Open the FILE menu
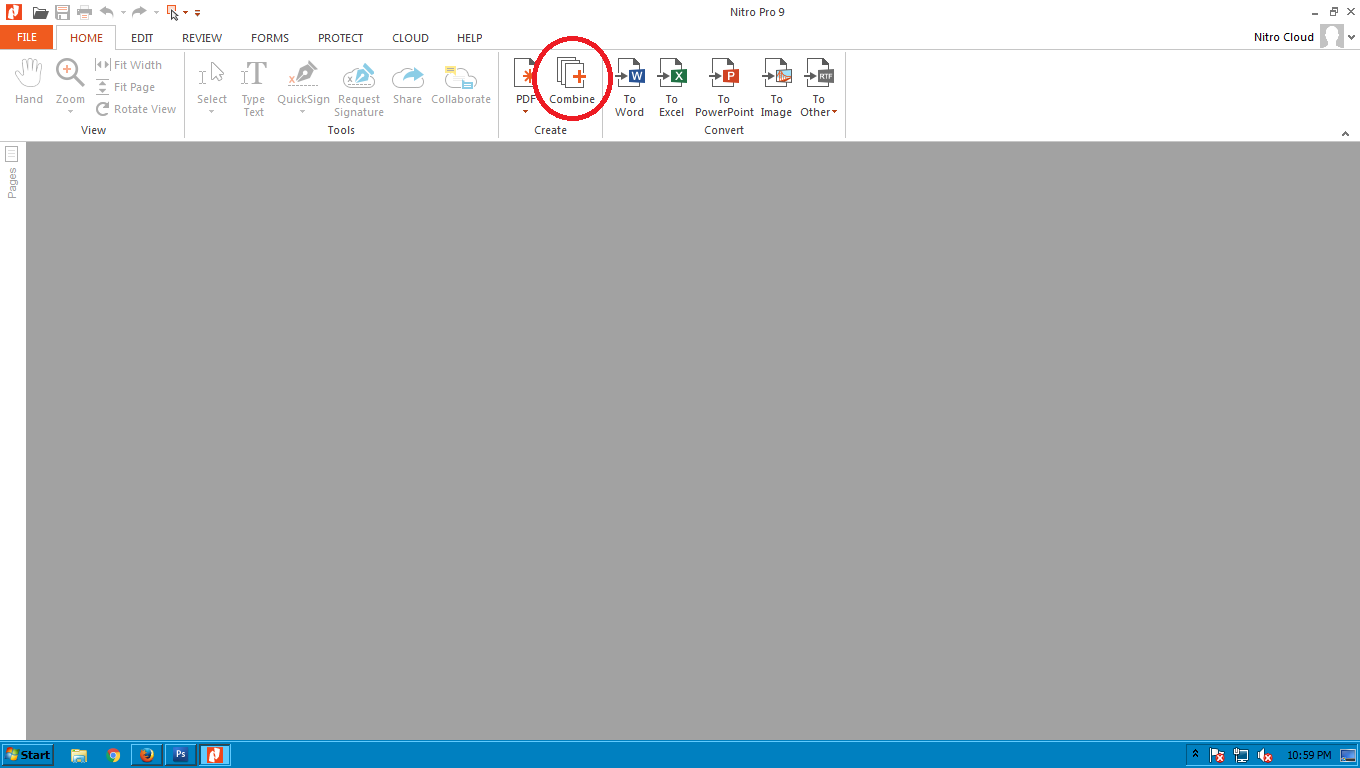 click(x=26, y=37)
